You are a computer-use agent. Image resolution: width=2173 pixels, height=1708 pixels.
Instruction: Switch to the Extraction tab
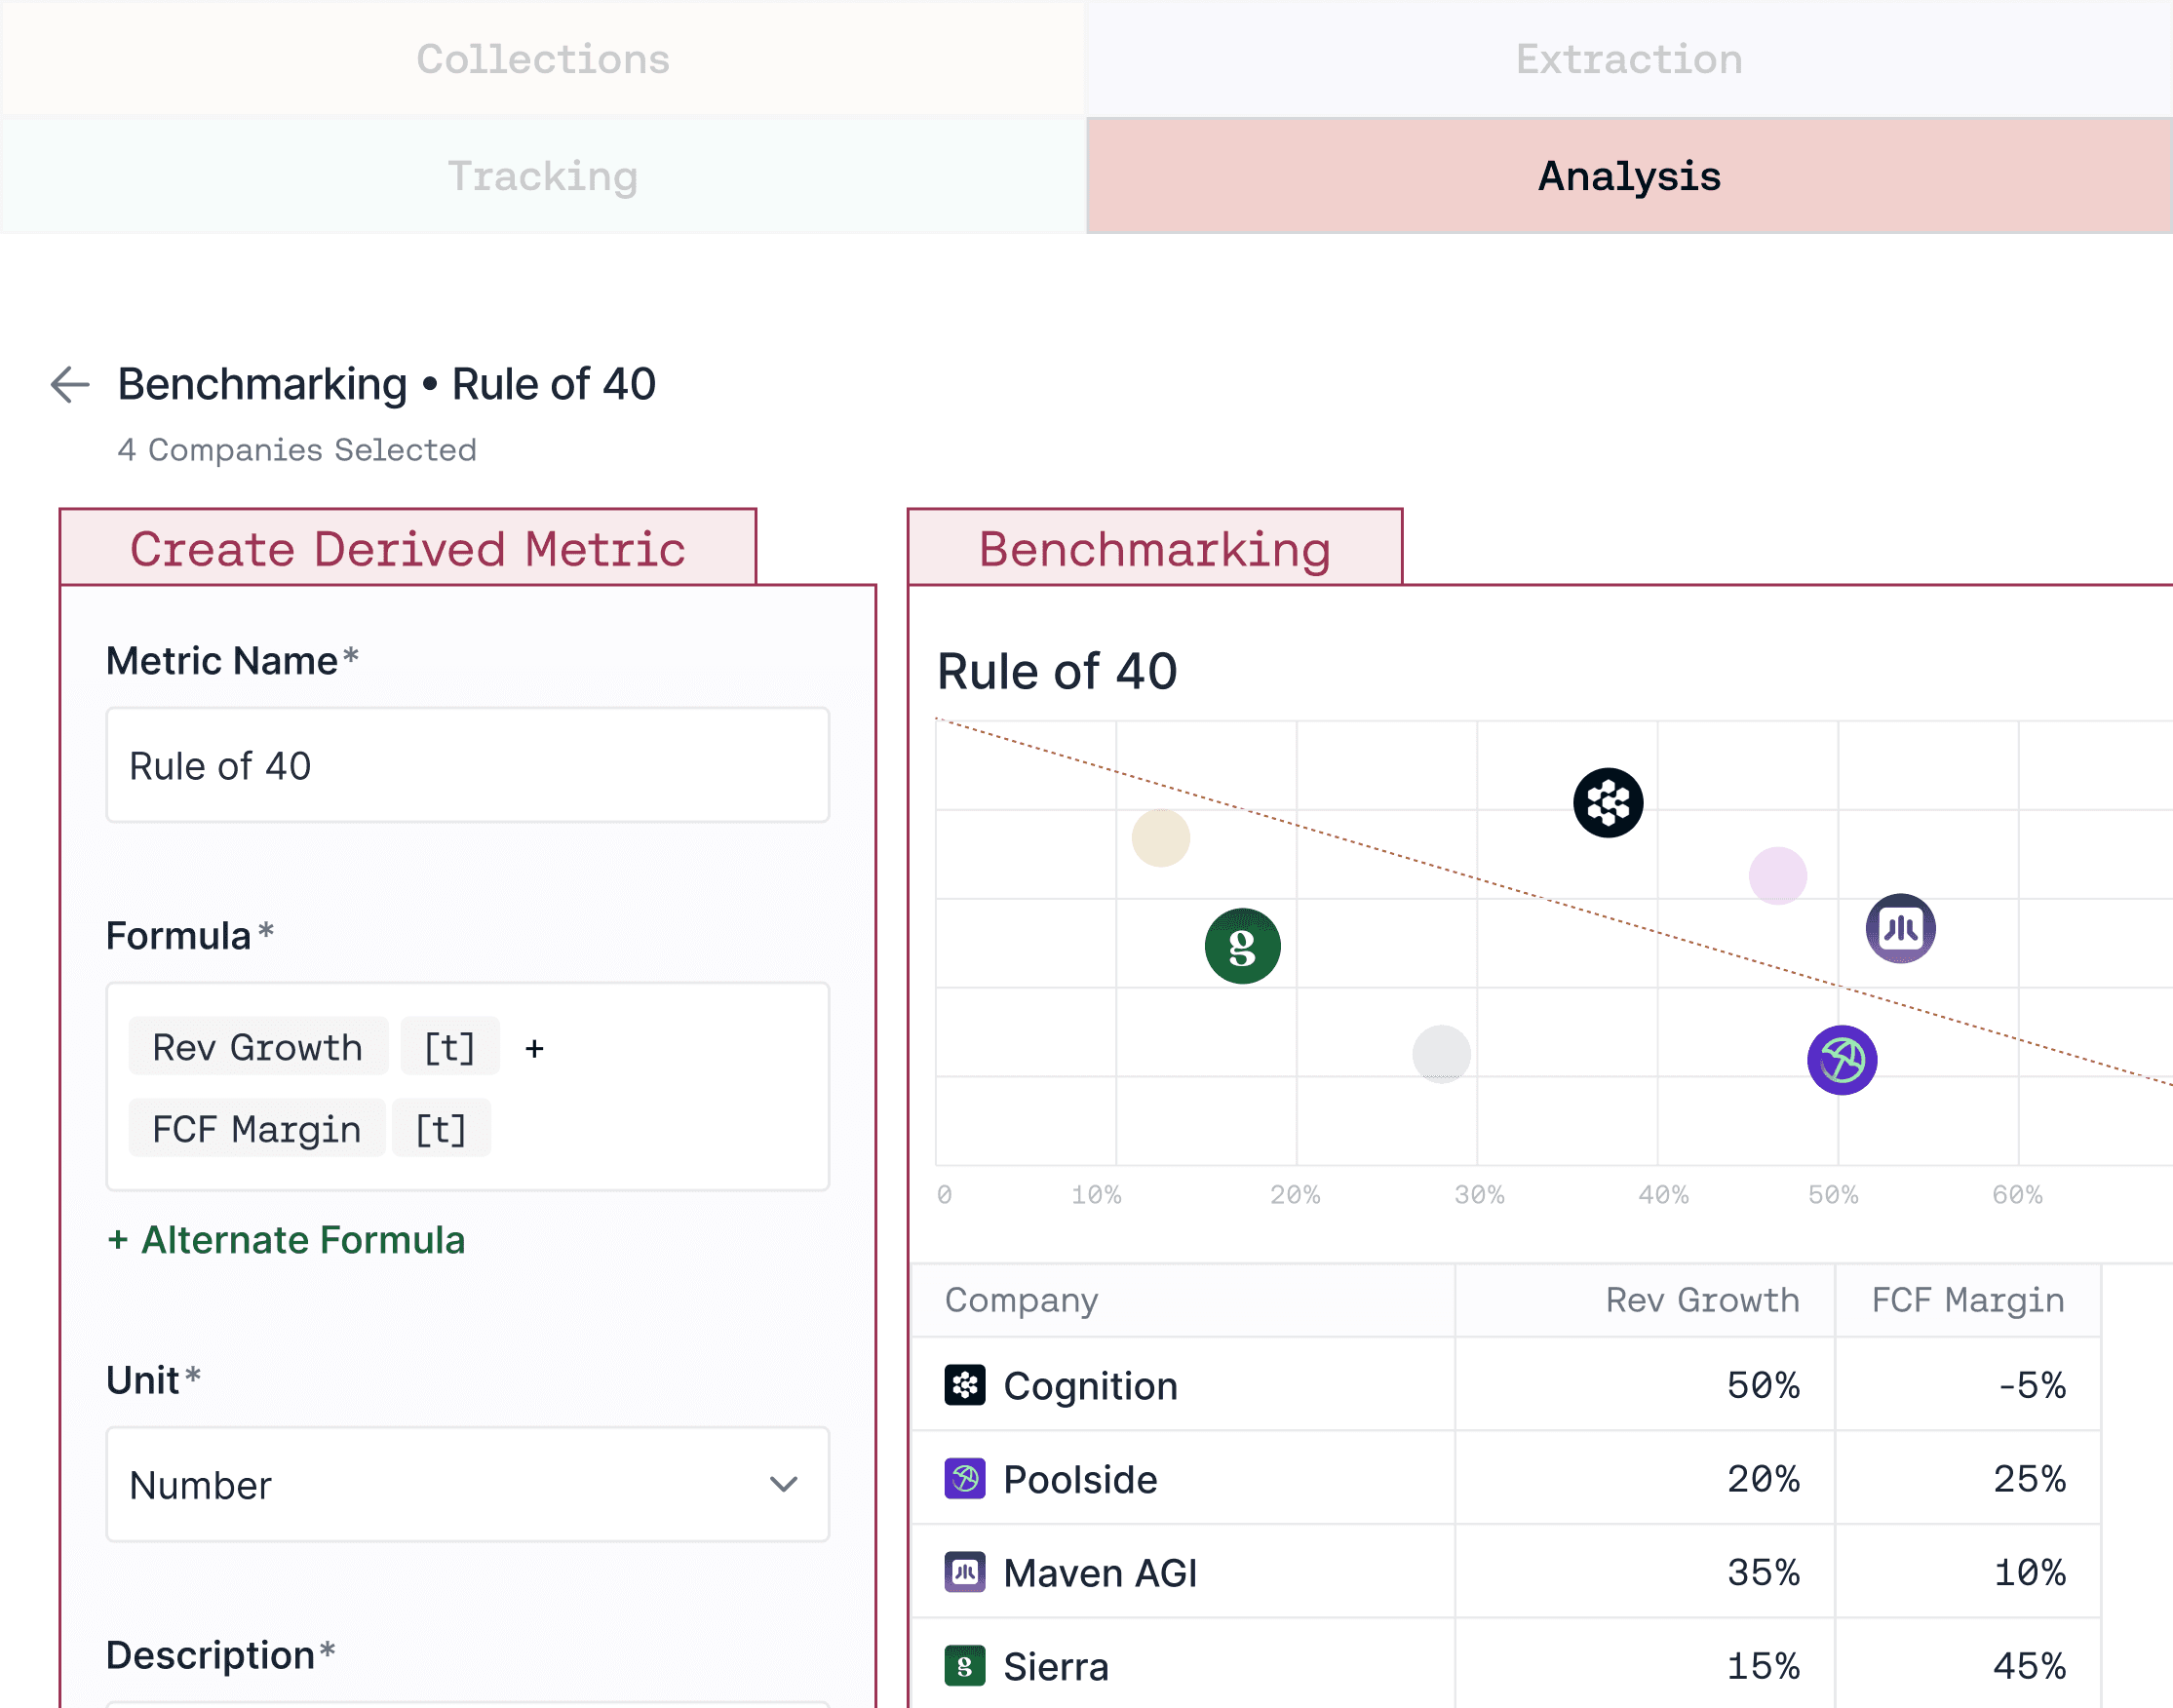(1629, 59)
